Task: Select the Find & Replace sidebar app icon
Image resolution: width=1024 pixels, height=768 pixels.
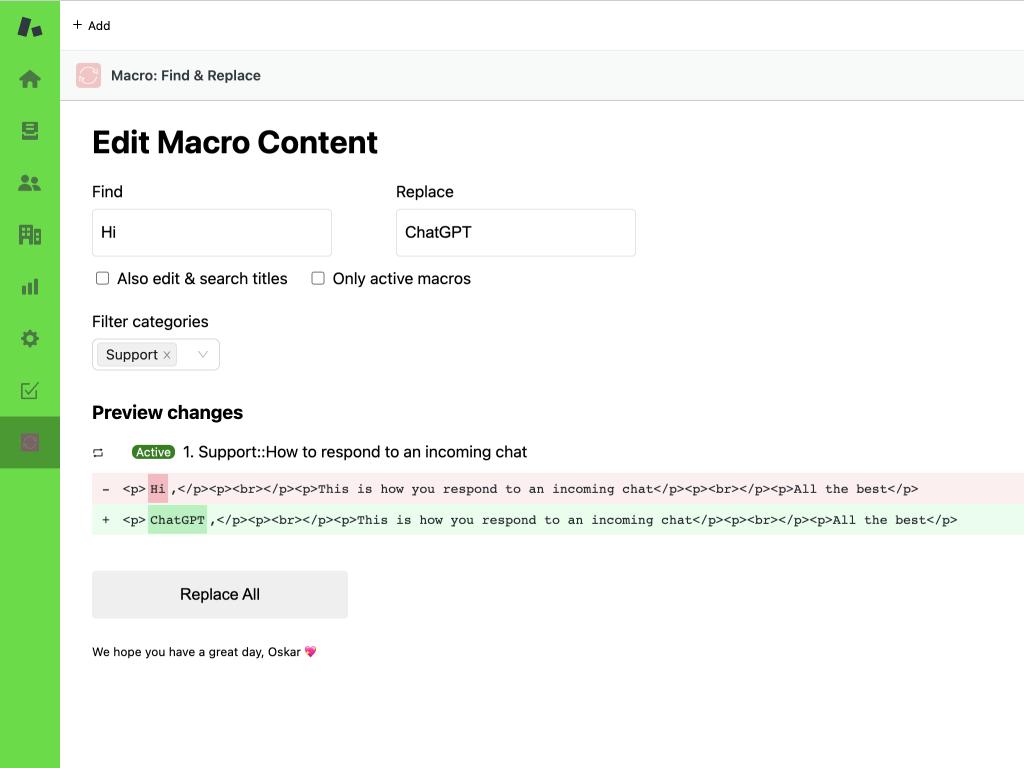Action: tap(30, 442)
